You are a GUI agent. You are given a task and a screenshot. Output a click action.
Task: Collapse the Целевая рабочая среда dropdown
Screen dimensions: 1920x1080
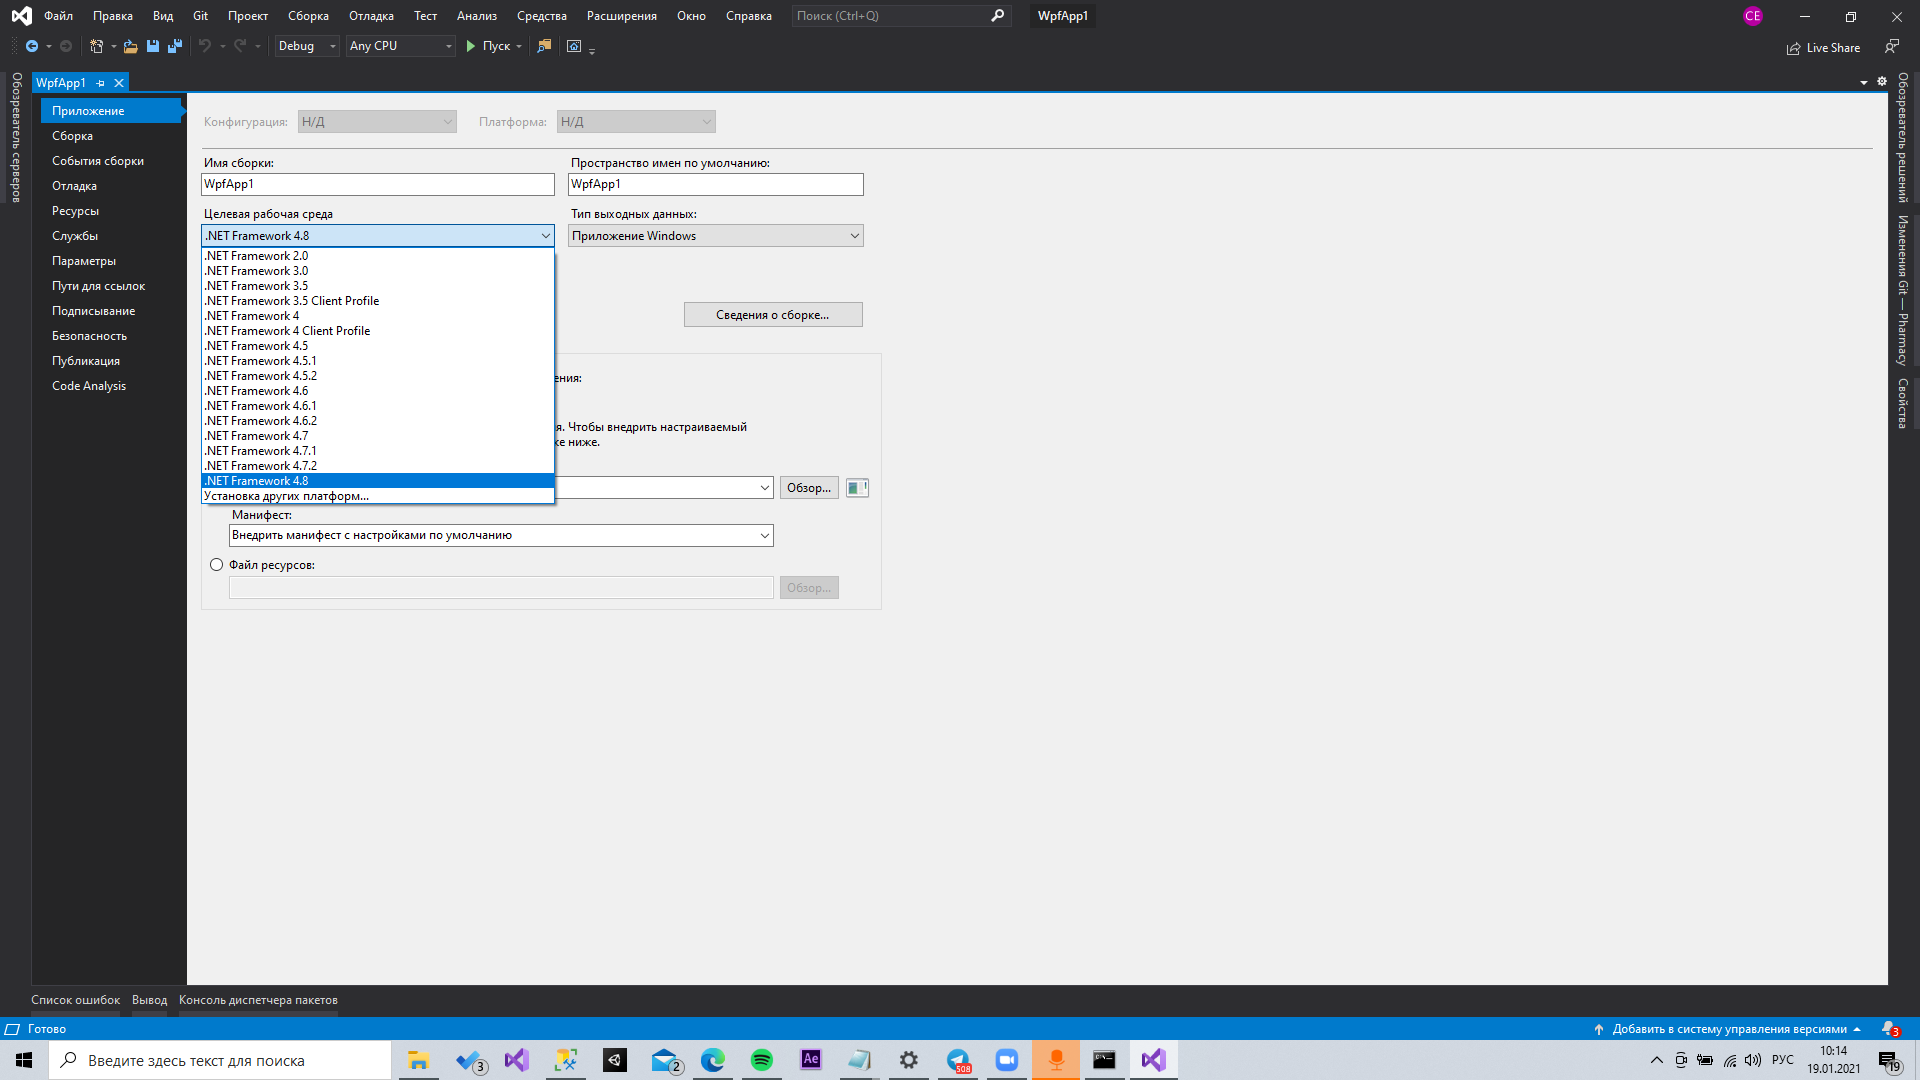tap(545, 236)
